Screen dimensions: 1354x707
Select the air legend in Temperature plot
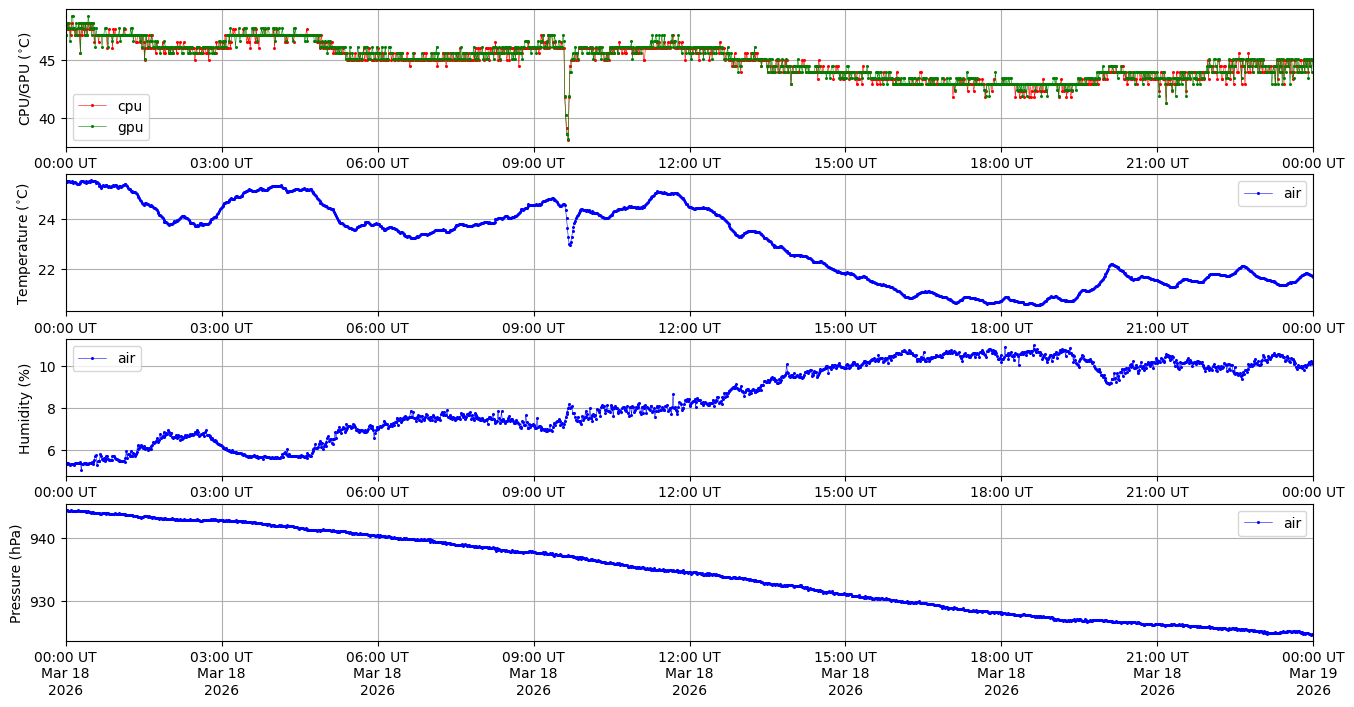(x=1272, y=194)
